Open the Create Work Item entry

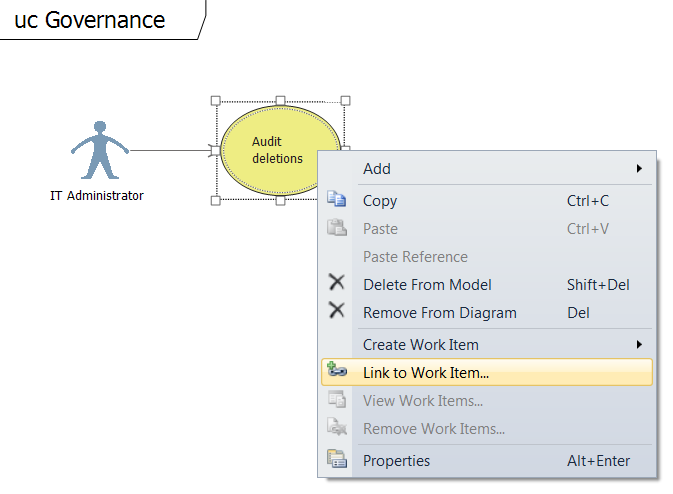487,345
